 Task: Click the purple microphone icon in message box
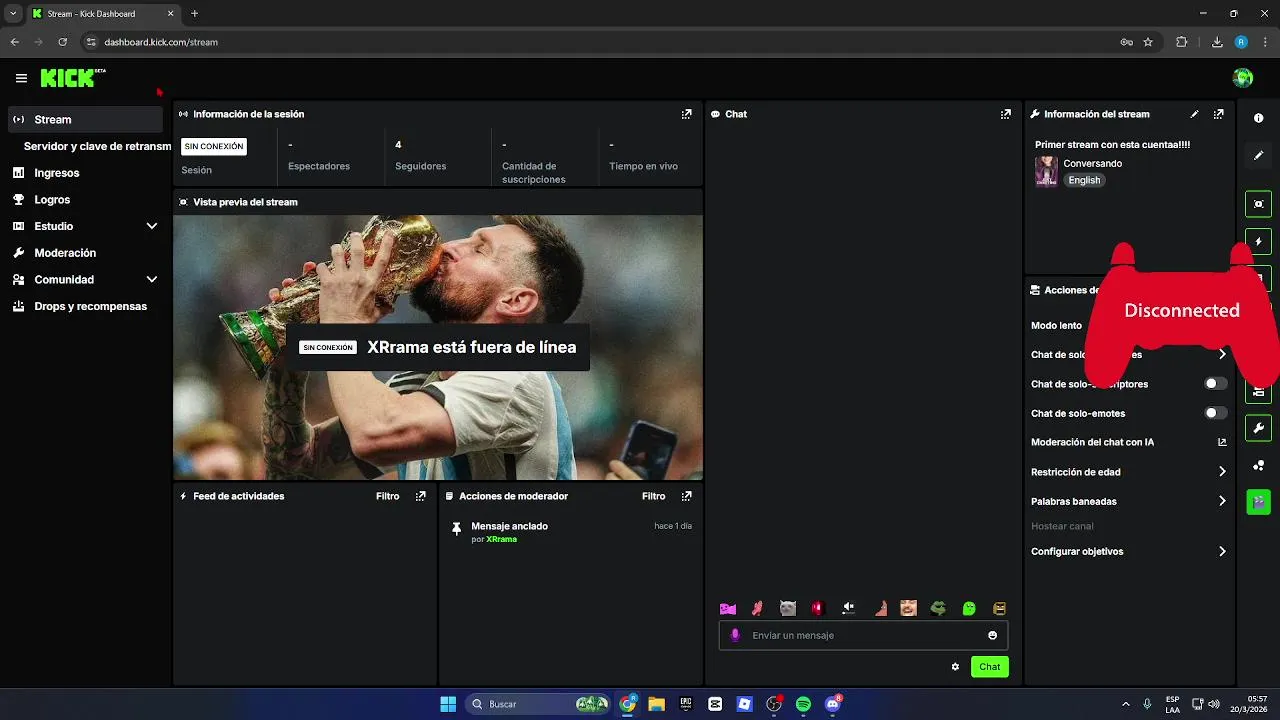click(x=735, y=635)
